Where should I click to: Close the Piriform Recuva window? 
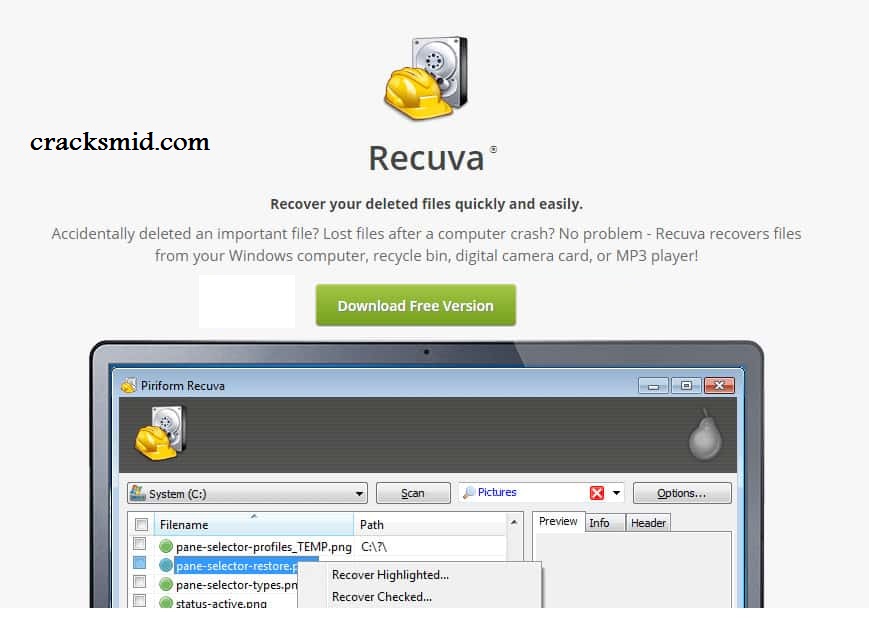[719, 386]
